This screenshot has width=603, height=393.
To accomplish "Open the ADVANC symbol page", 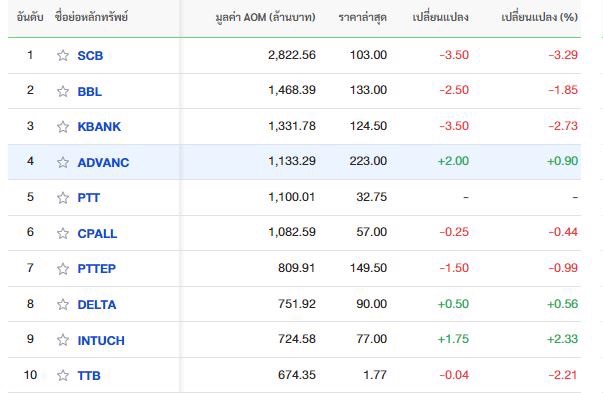I will tap(103, 162).
